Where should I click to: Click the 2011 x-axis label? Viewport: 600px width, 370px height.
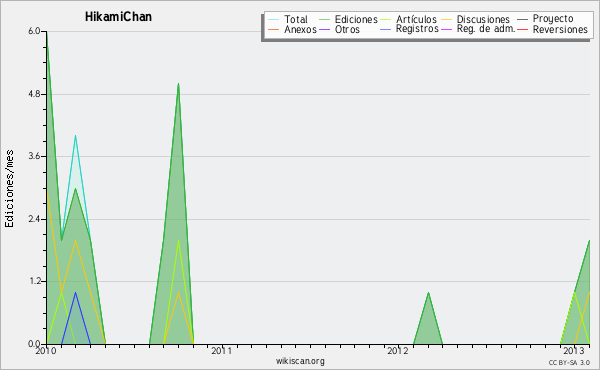click(x=222, y=351)
